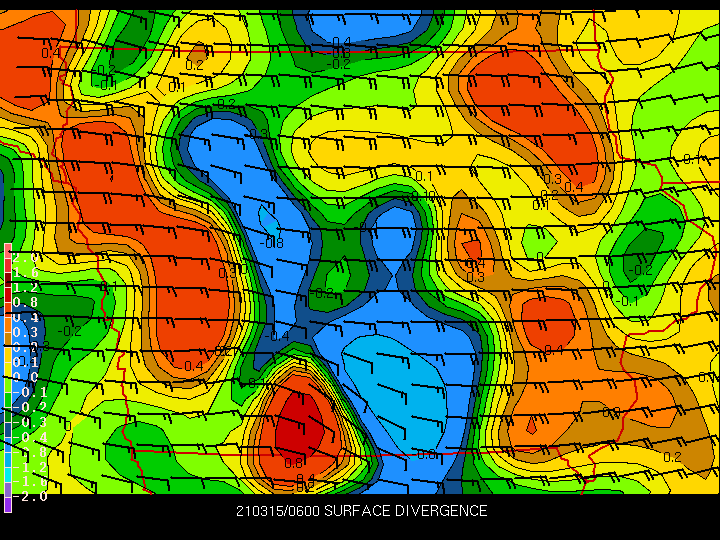The width and height of the screenshot is (720, 540).
Task: Click the -0.4 contour label at the blue junction
Action: pyautogui.click(x=277, y=336)
